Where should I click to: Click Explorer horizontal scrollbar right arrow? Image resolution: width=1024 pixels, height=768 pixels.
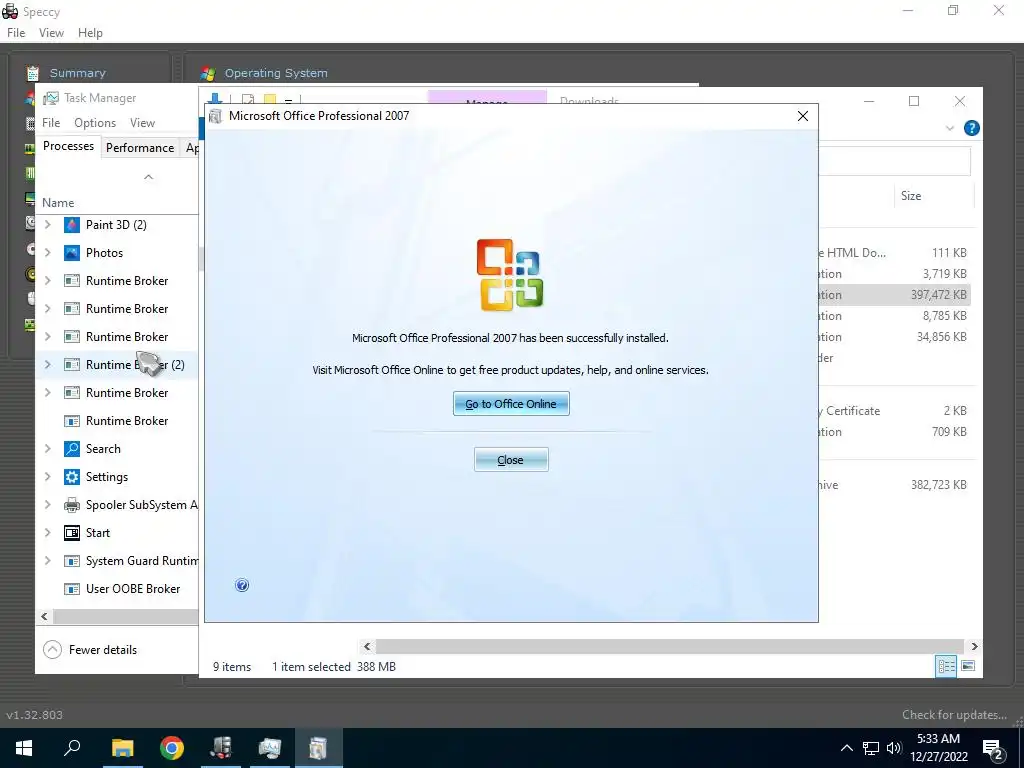click(974, 647)
